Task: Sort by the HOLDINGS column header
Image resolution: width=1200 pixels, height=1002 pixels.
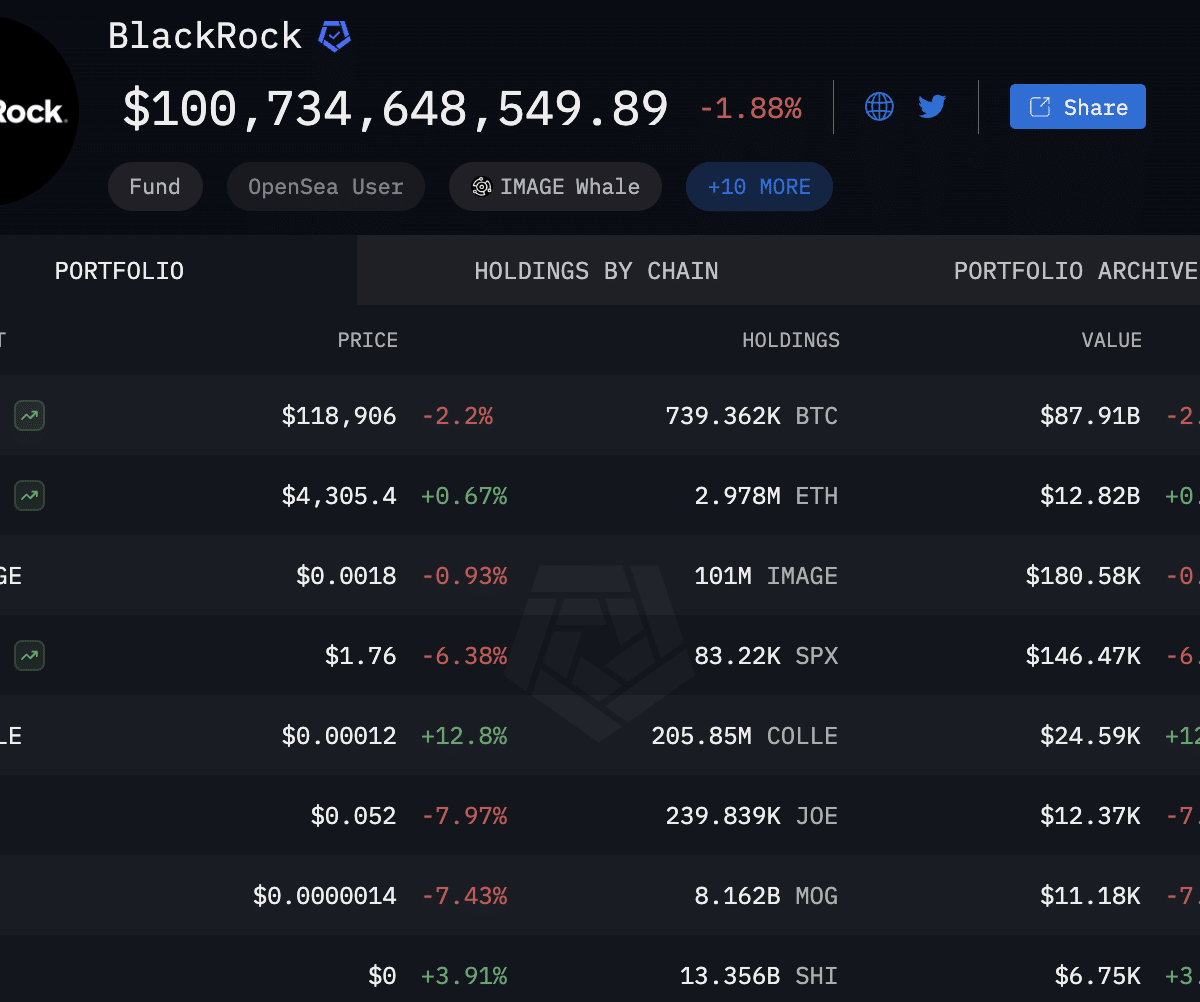Action: [x=791, y=340]
